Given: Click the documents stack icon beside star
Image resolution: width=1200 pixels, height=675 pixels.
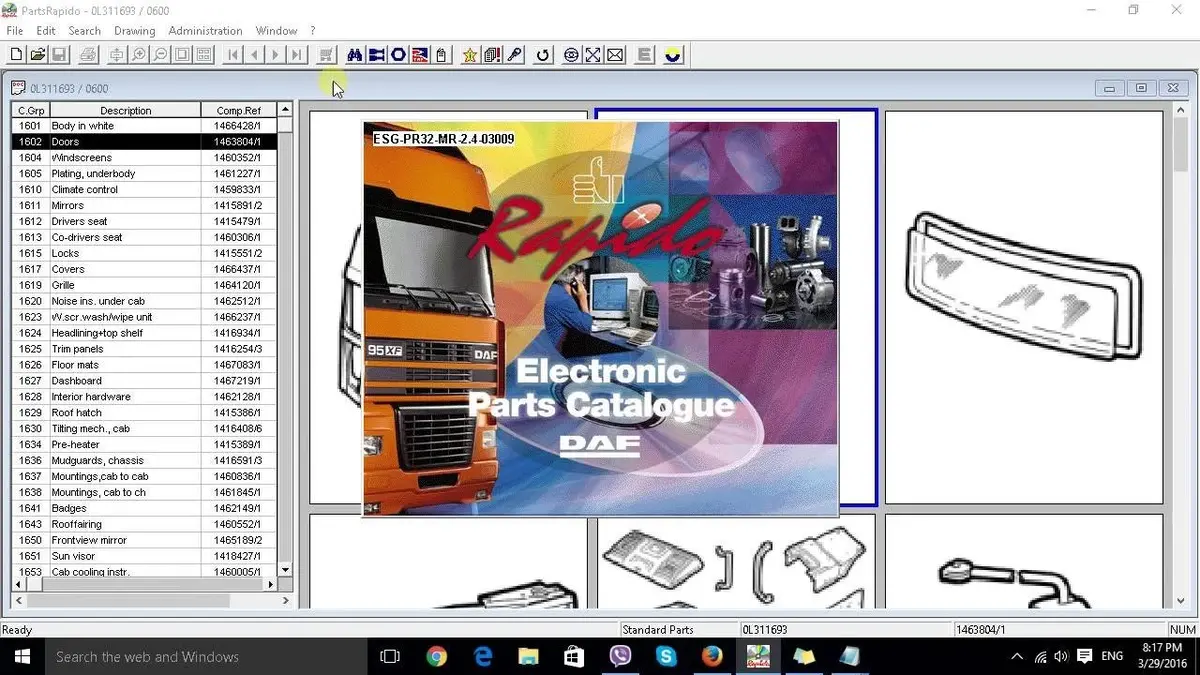Looking at the screenshot, I should [492, 55].
